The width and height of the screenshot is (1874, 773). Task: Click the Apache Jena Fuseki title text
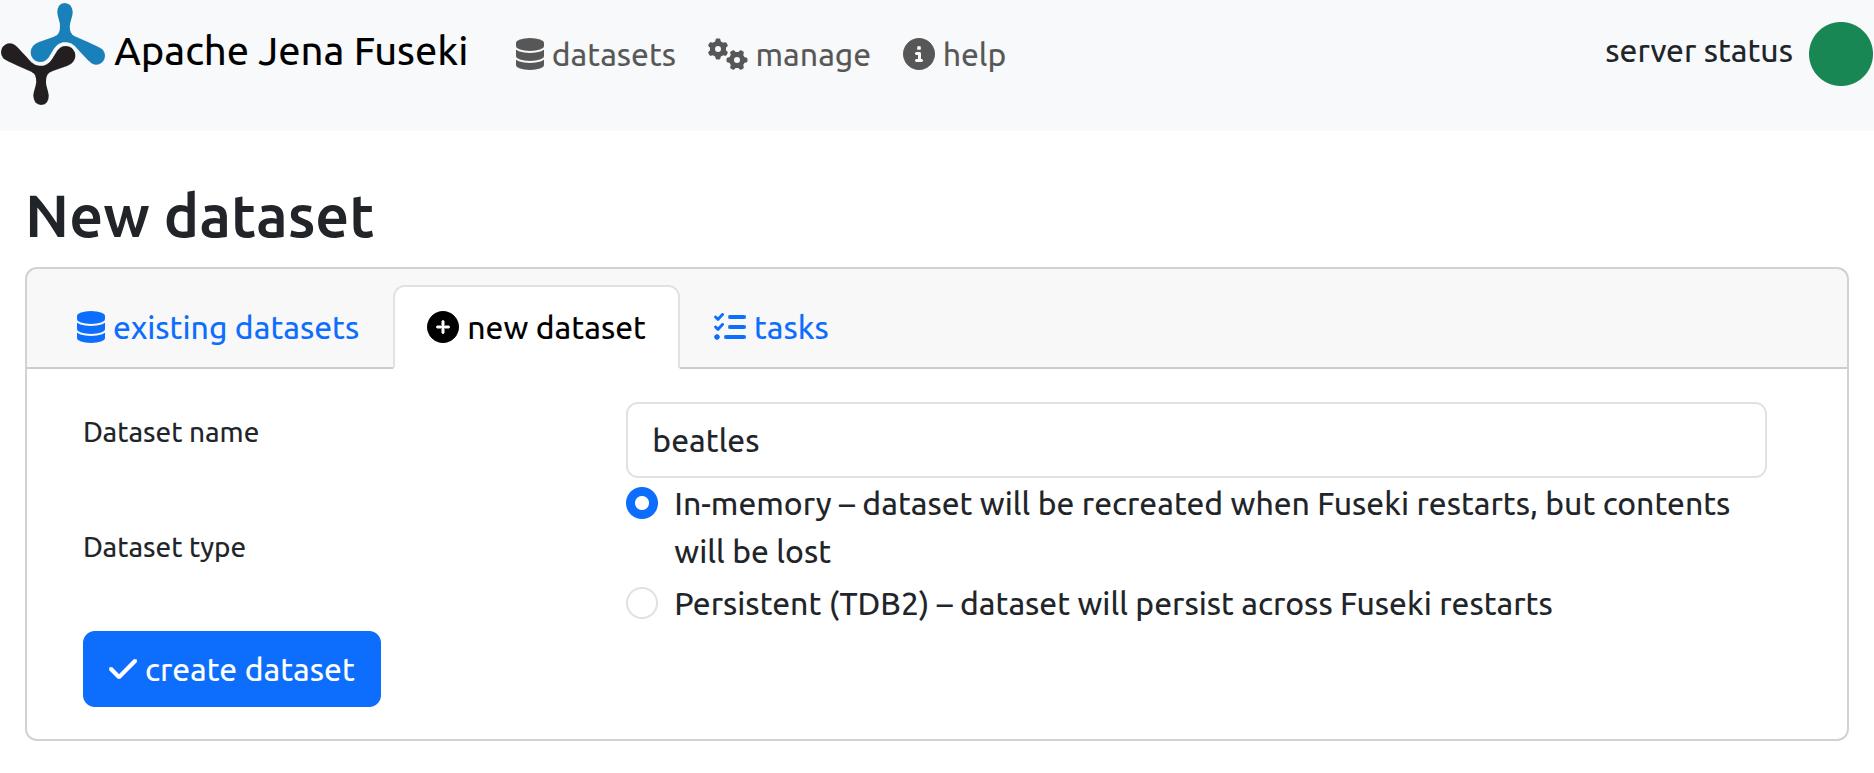[291, 52]
